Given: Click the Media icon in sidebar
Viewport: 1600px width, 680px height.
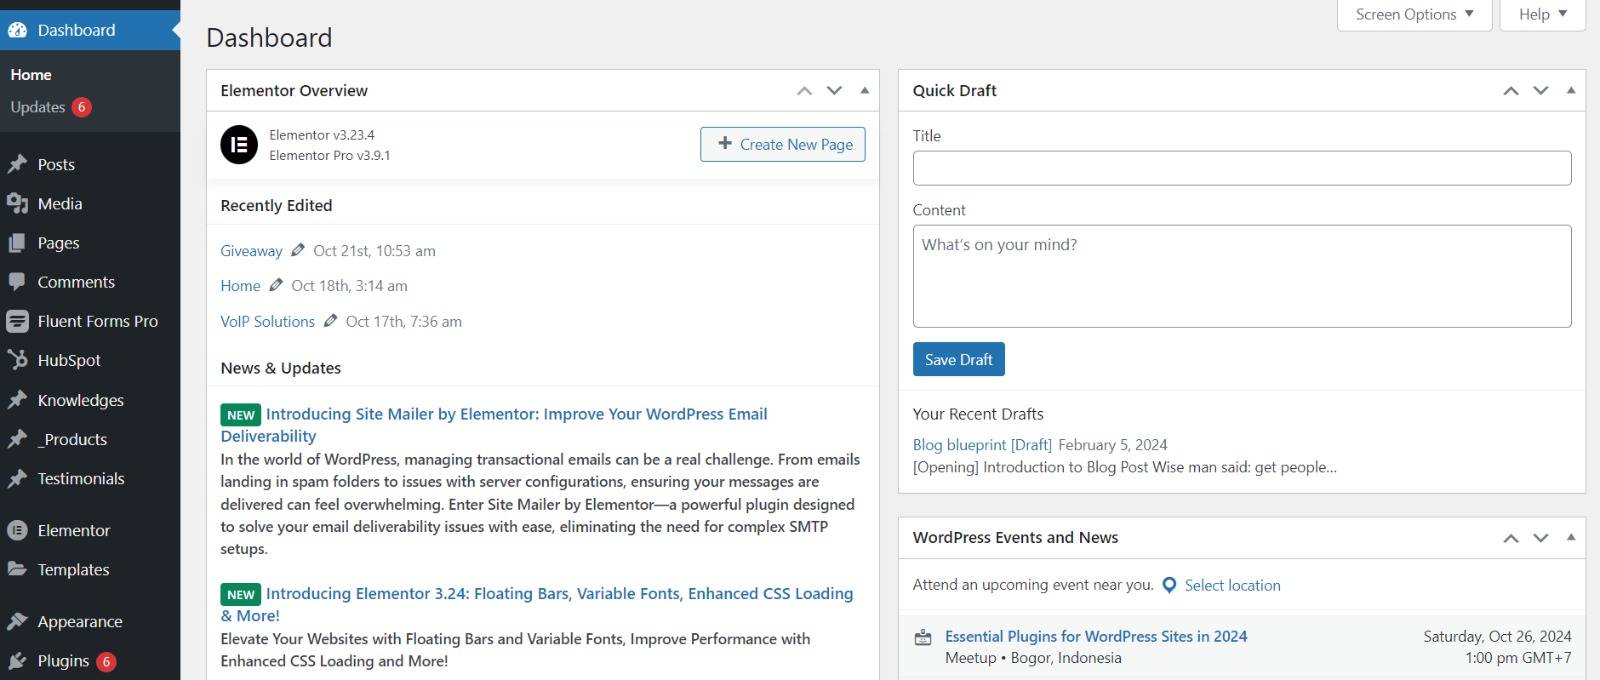Looking at the screenshot, I should point(17,204).
